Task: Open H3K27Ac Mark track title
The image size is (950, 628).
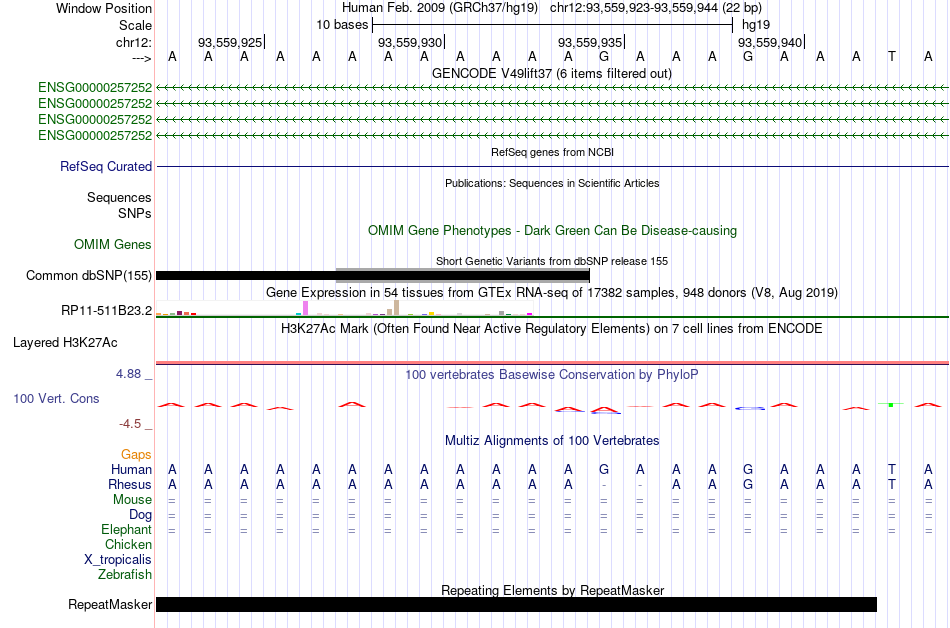Action: (x=551, y=329)
